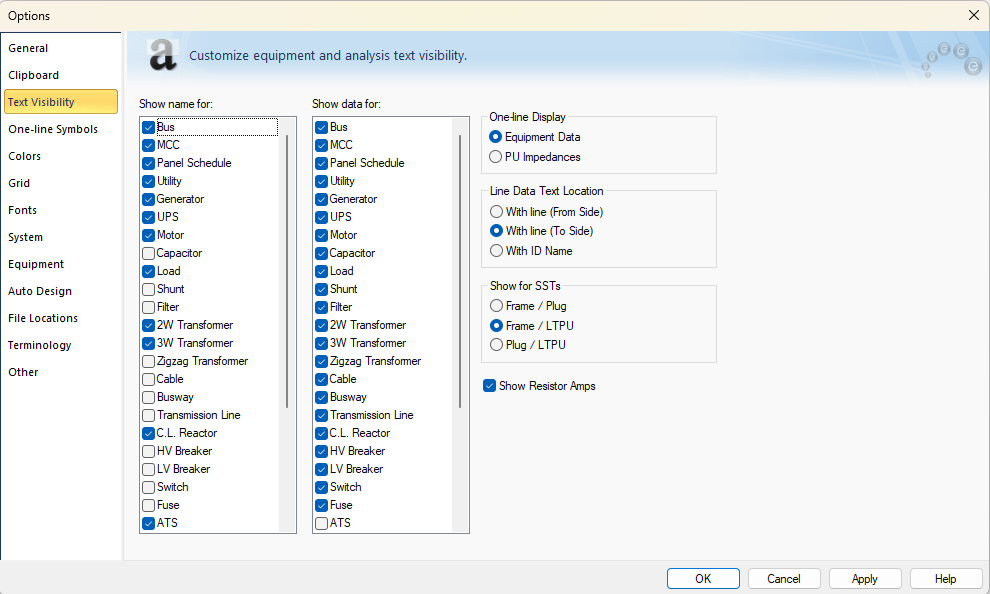Disable Panel Schedule name display
990x594 pixels.
(148, 163)
